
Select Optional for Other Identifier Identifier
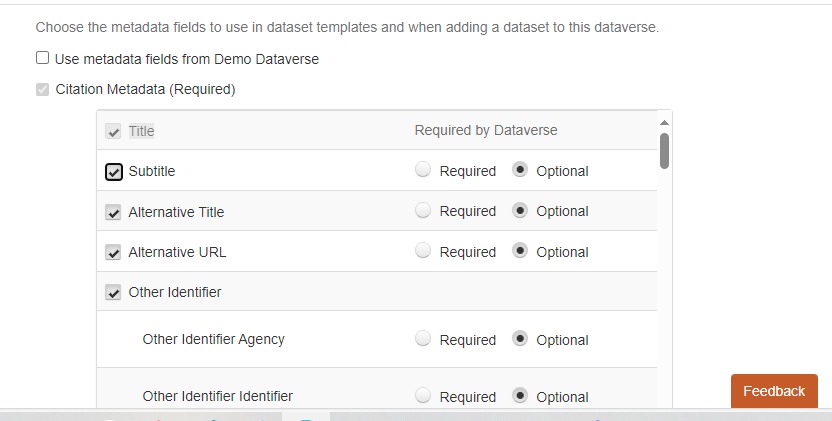click(520, 396)
